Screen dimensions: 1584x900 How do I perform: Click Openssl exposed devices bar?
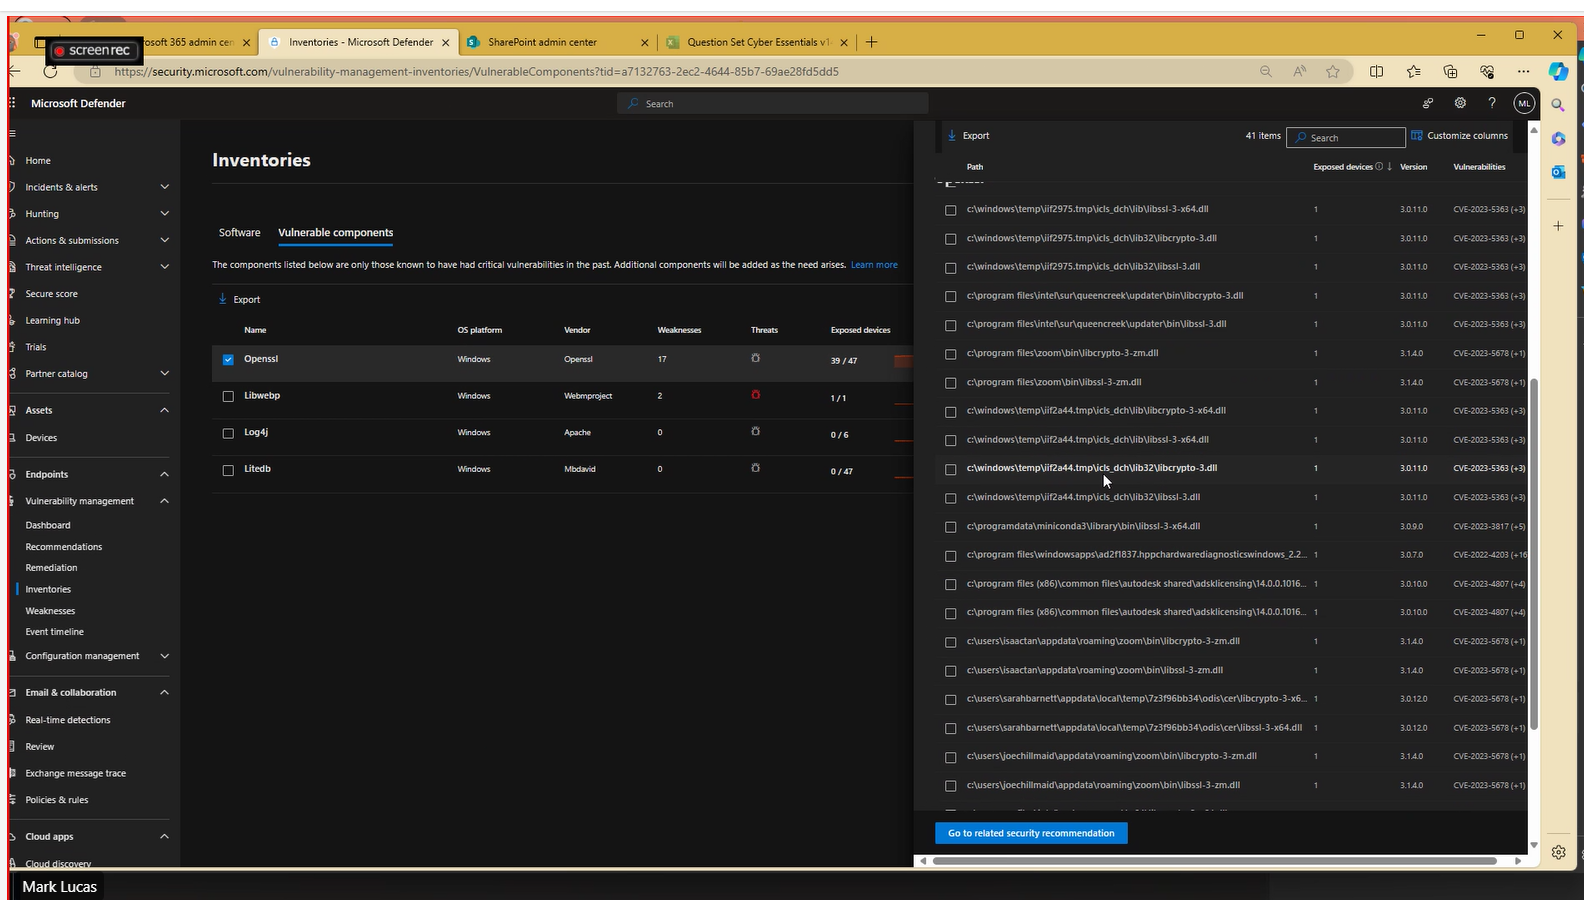pos(903,361)
